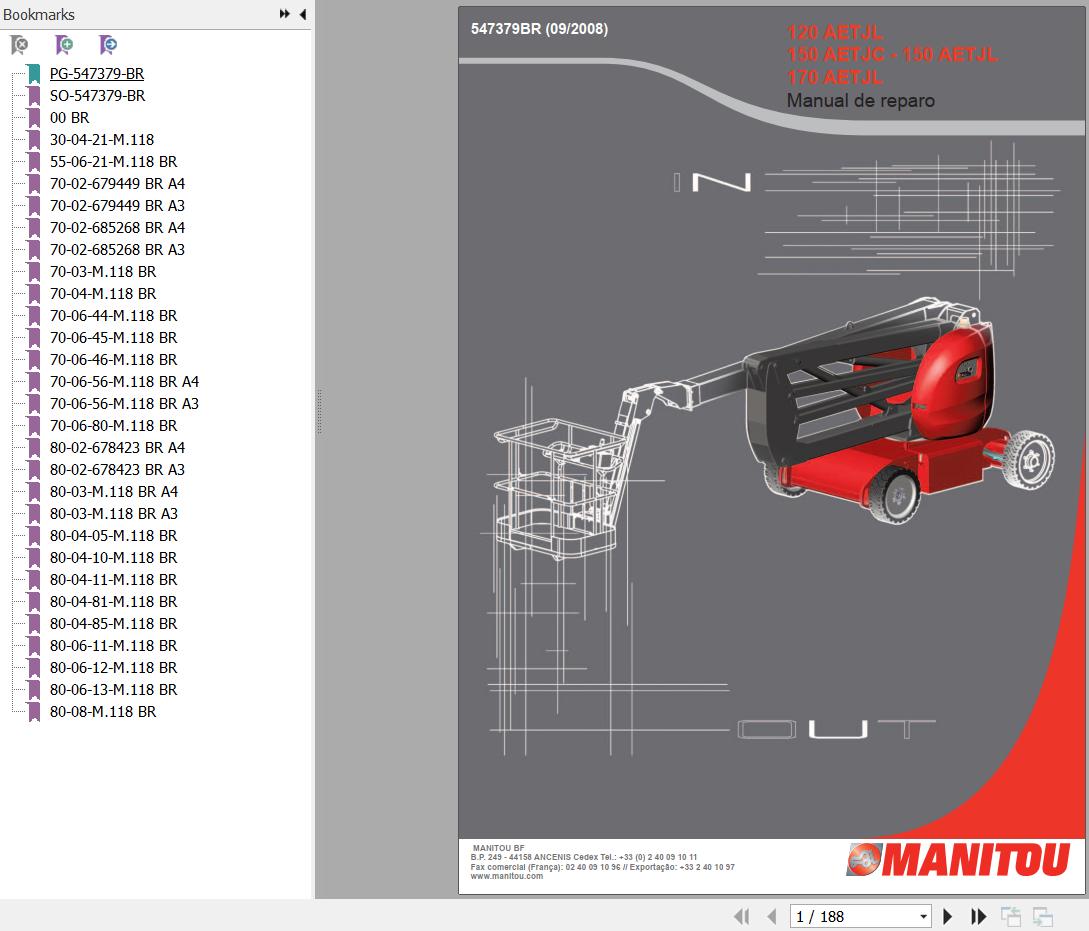Select bookmark 80-04-81-M.118 BR
This screenshot has height=931, width=1089.
tap(114, 602)
